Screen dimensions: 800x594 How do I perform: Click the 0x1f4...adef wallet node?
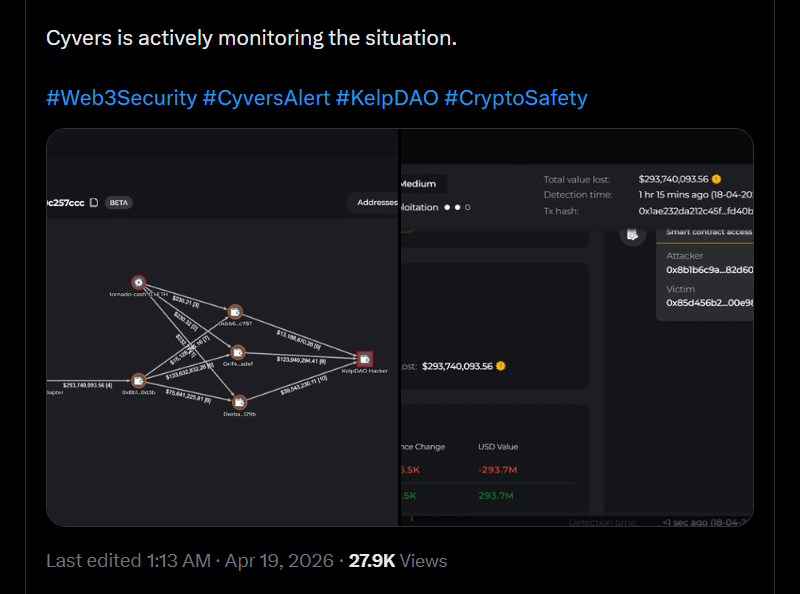pyautogui.click(x=238, y=352)
